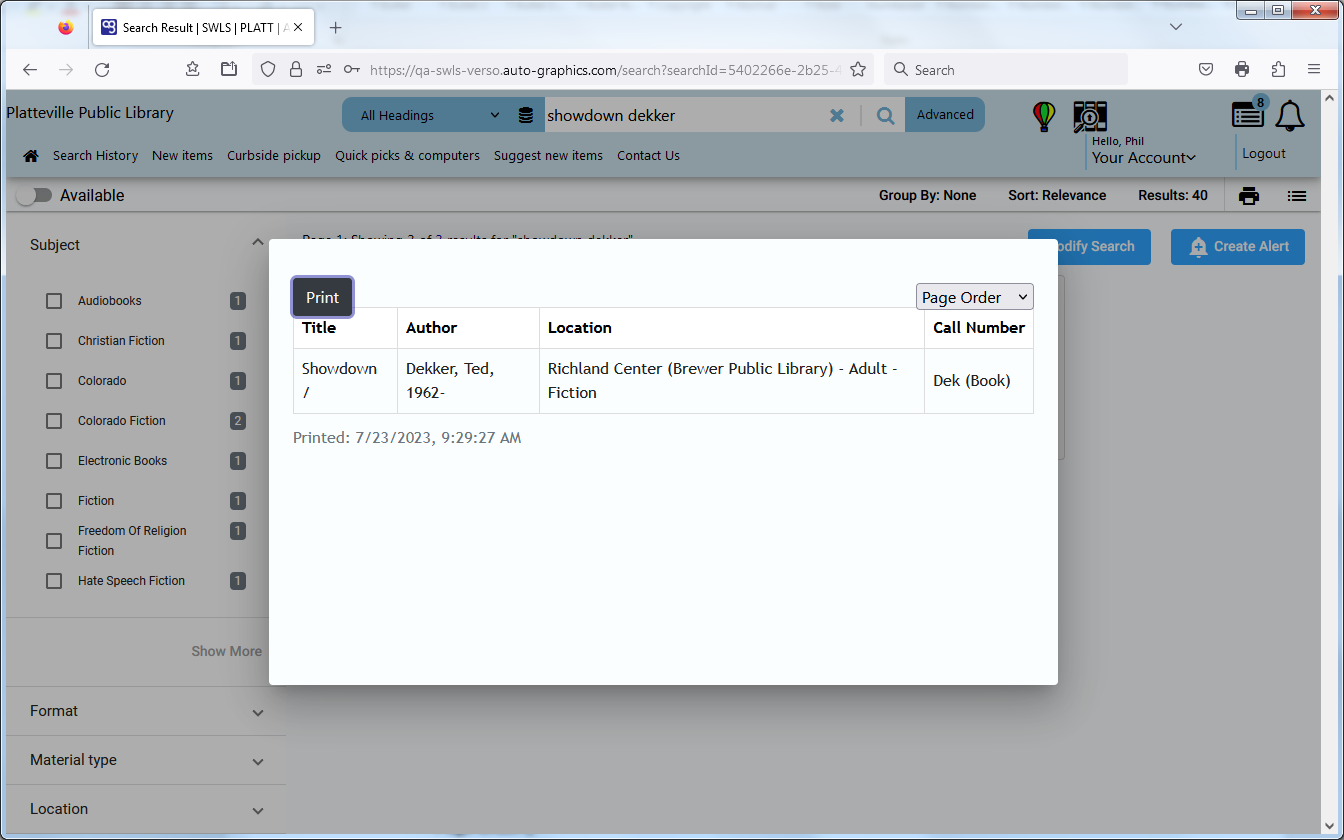The height and width of the screenshot is (840, 1344).
Task: Open Contact Us
Action: tap(648, 155)
